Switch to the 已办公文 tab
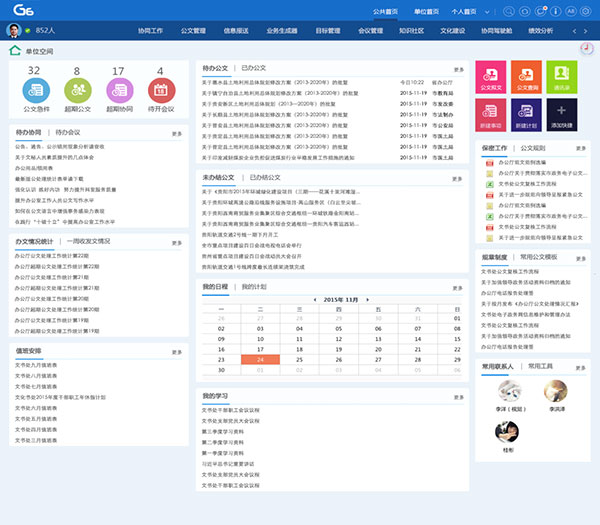600x525 pixels. 254,68
